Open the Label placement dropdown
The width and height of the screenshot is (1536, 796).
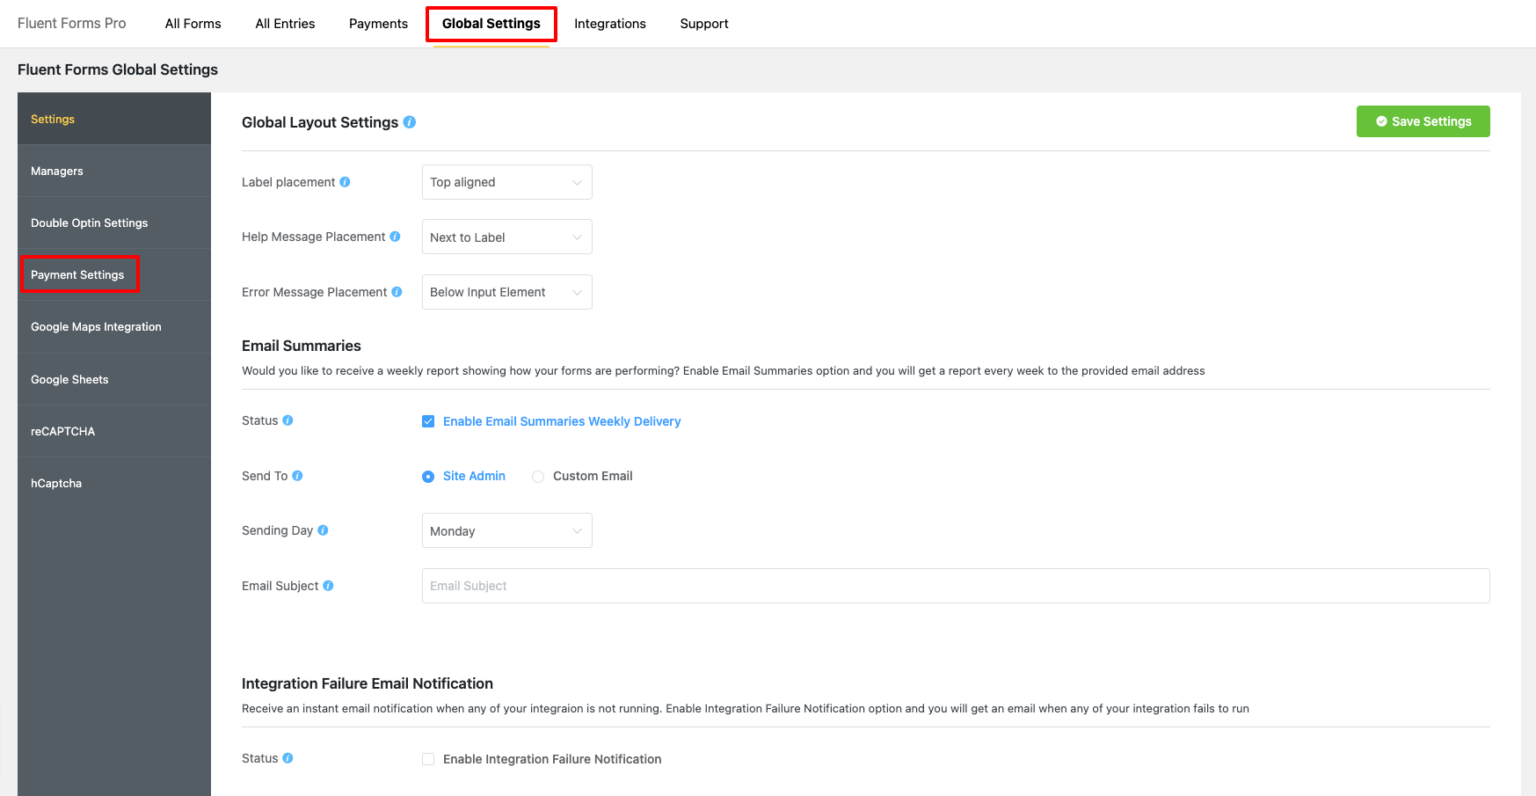point(506,183)
